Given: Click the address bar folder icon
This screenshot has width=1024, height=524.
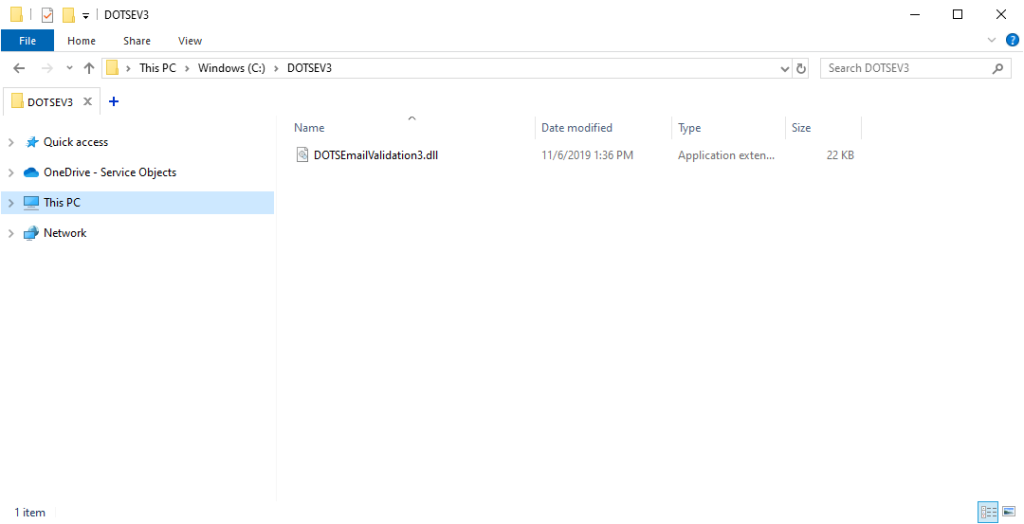Looking at the screenshot, I should [112, 68].
